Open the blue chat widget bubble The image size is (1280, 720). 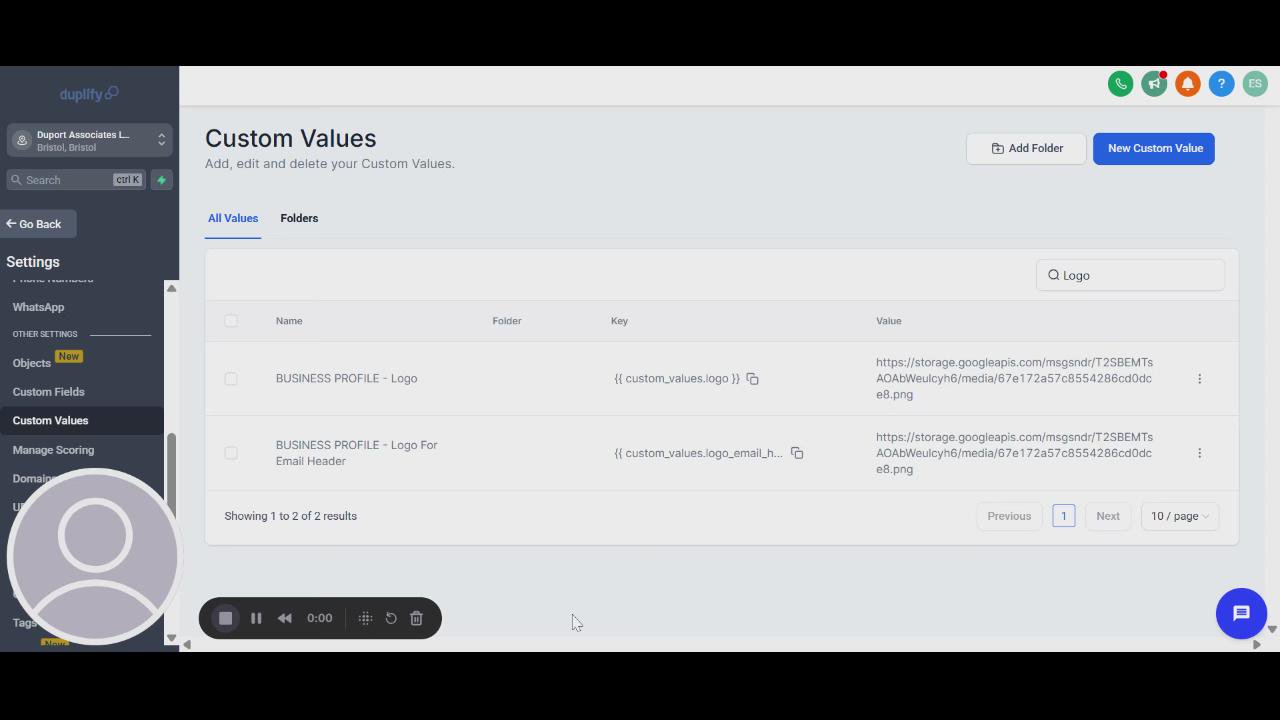[1241, 613]
